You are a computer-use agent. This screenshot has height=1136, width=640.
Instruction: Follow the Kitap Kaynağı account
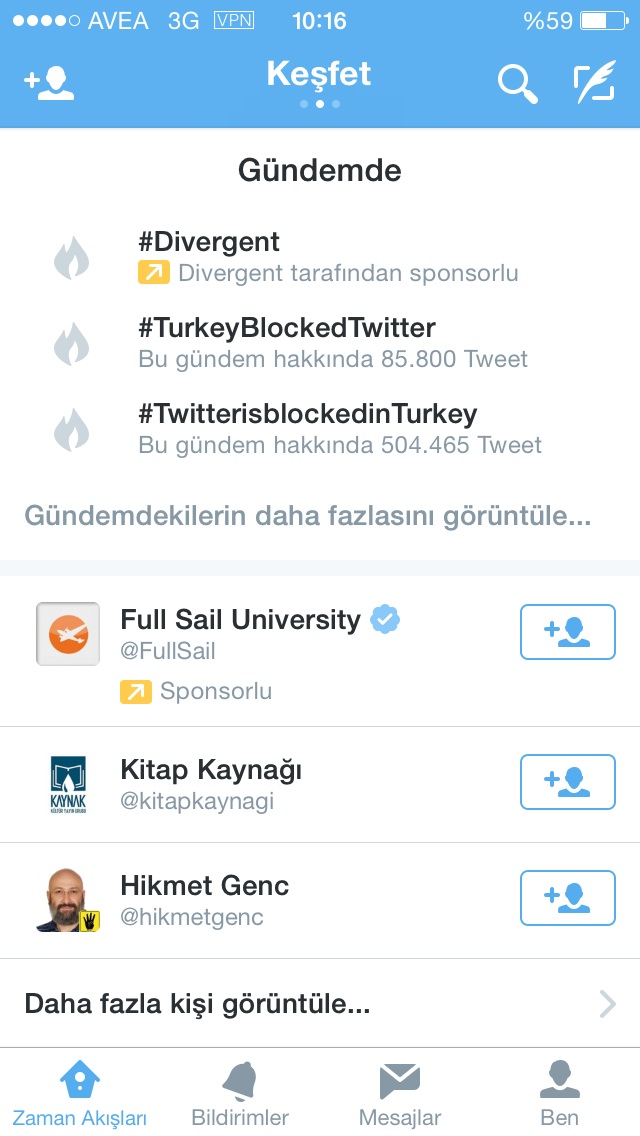click(x=567, y=782)
